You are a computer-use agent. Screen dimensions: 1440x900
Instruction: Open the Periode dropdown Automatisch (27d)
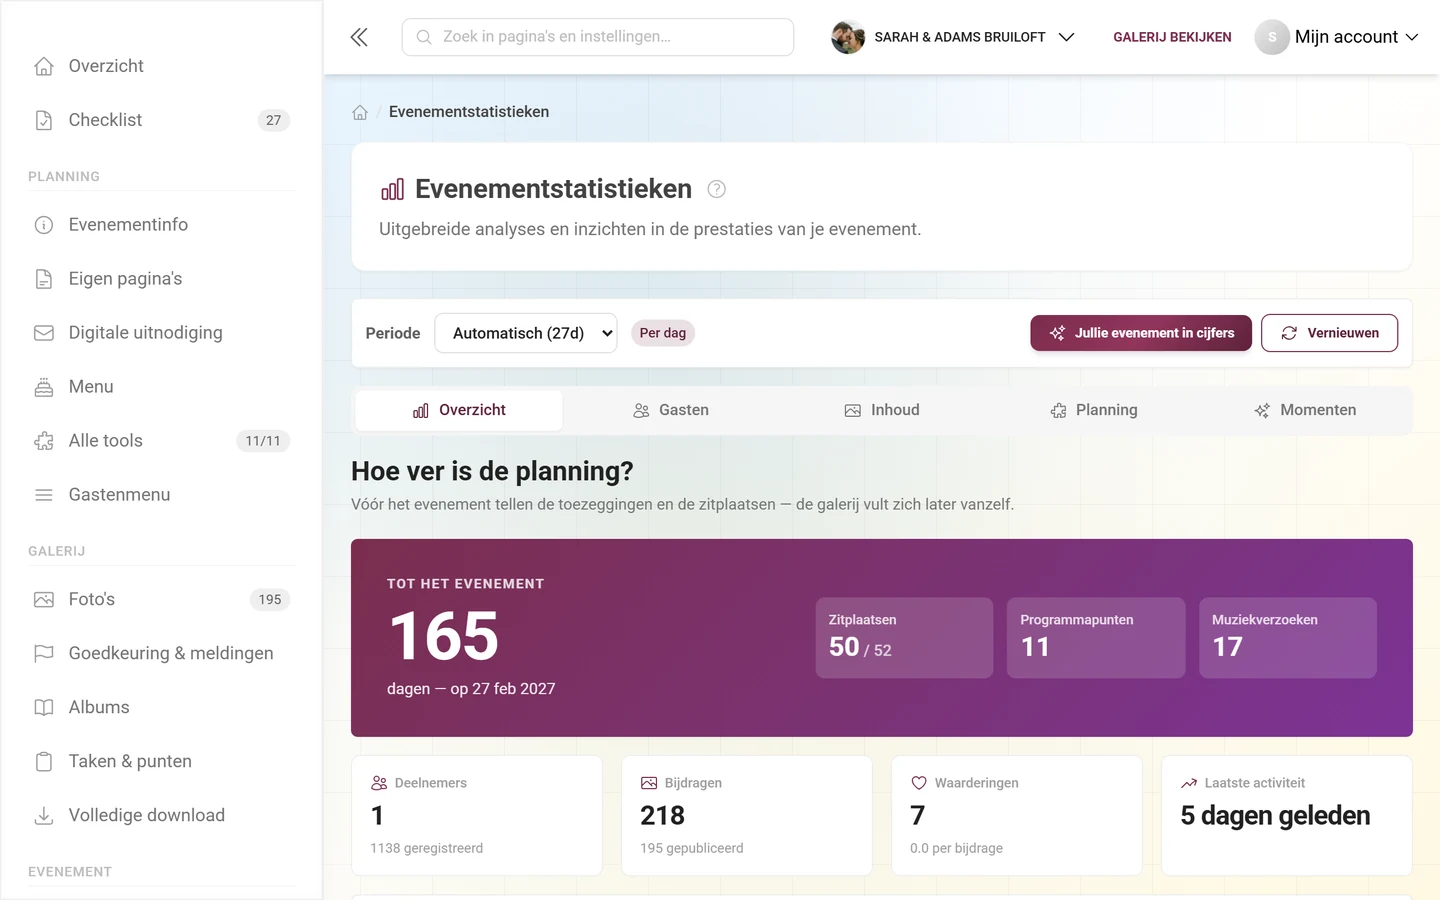pos(526,333)
